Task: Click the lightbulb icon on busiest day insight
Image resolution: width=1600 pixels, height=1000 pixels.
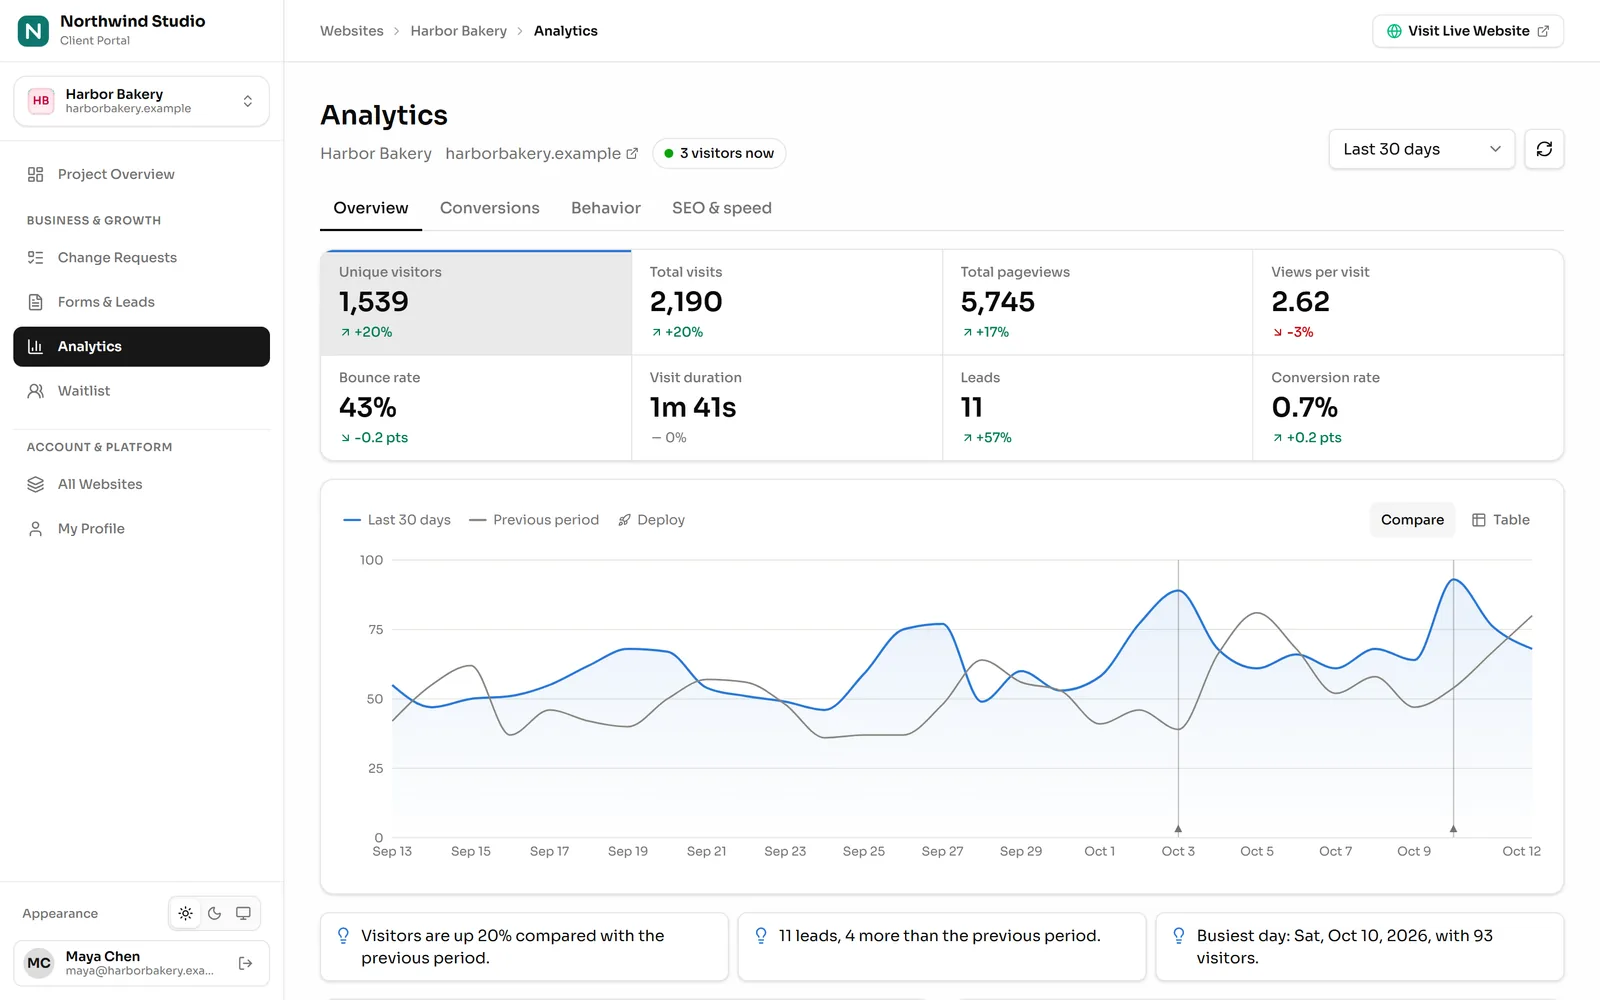Action: (1179, 936)
